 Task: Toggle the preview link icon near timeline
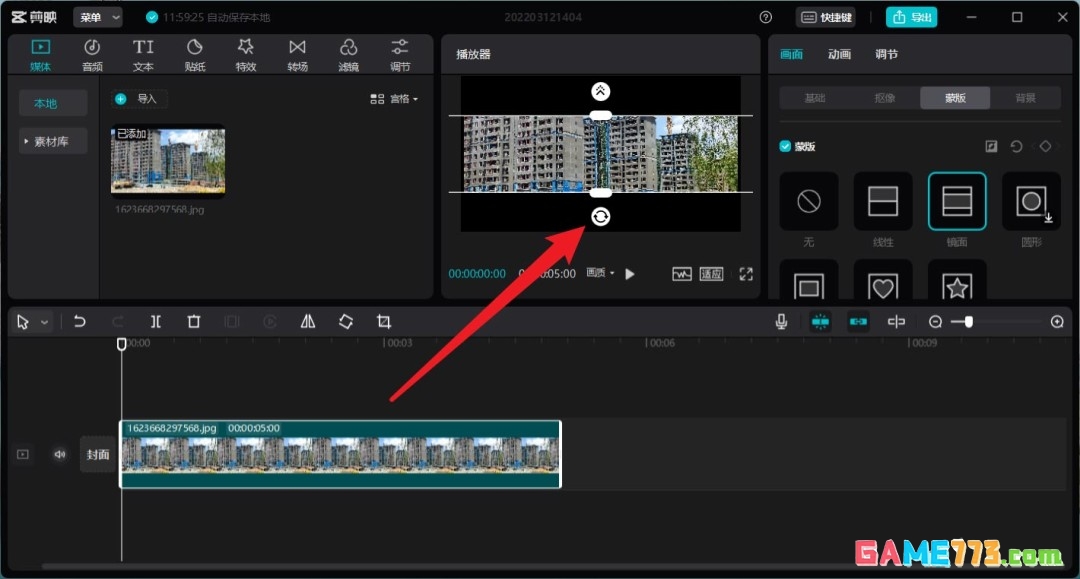859,321
